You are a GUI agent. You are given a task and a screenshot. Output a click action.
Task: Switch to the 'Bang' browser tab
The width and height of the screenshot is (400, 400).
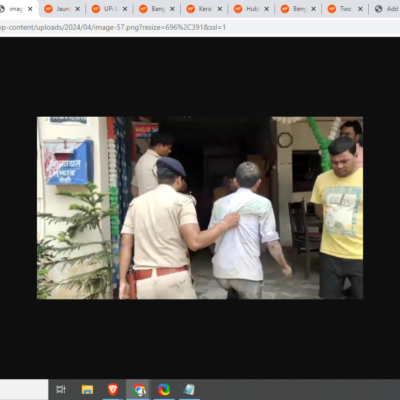tap(157, 9)
